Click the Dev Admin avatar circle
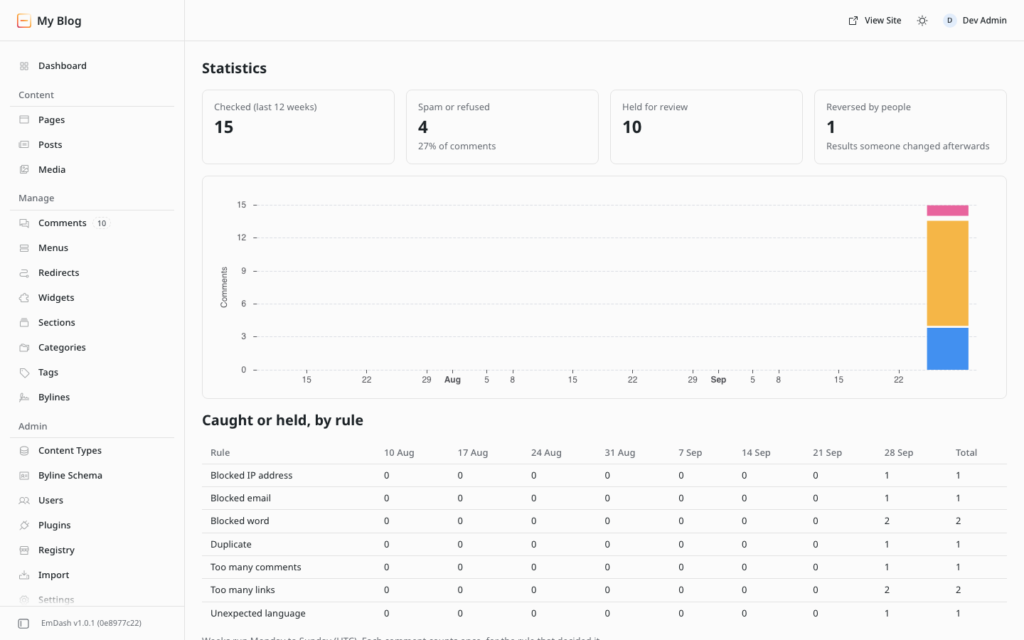Image resolution: width=1024 pixels, height=640 pixels. pyautogui.click(x=950, y=21)
